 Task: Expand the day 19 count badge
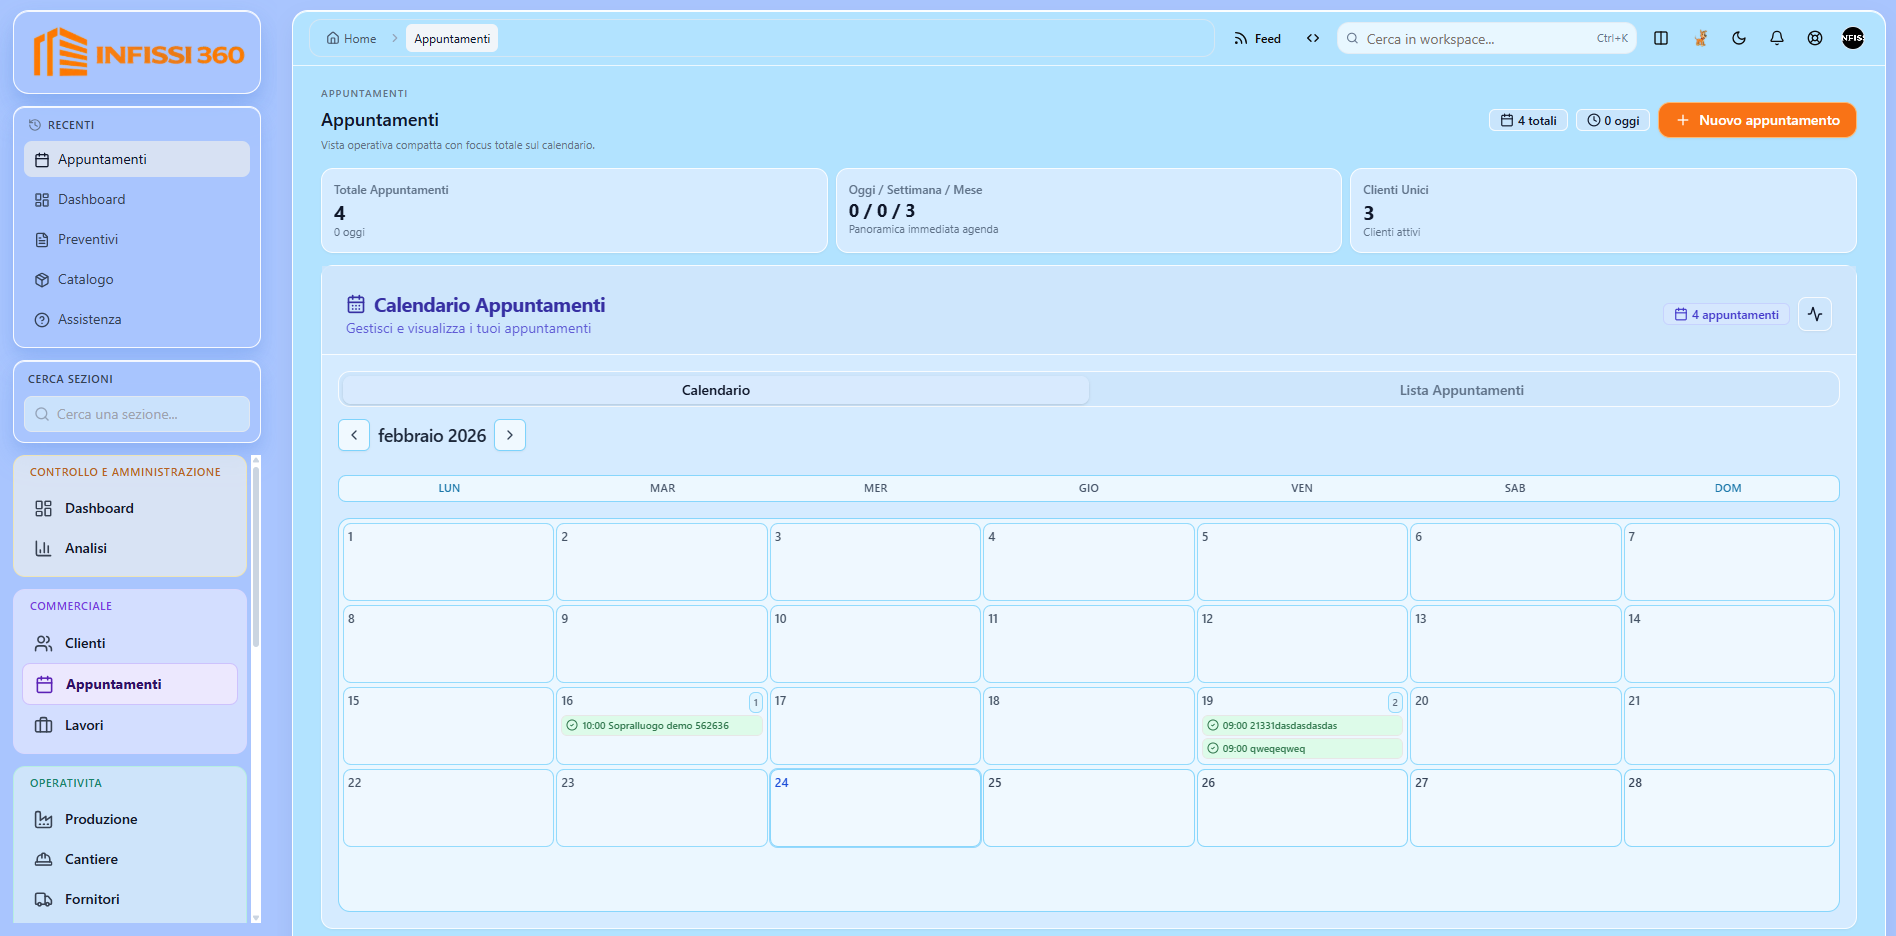click(x=1395, y=702)
